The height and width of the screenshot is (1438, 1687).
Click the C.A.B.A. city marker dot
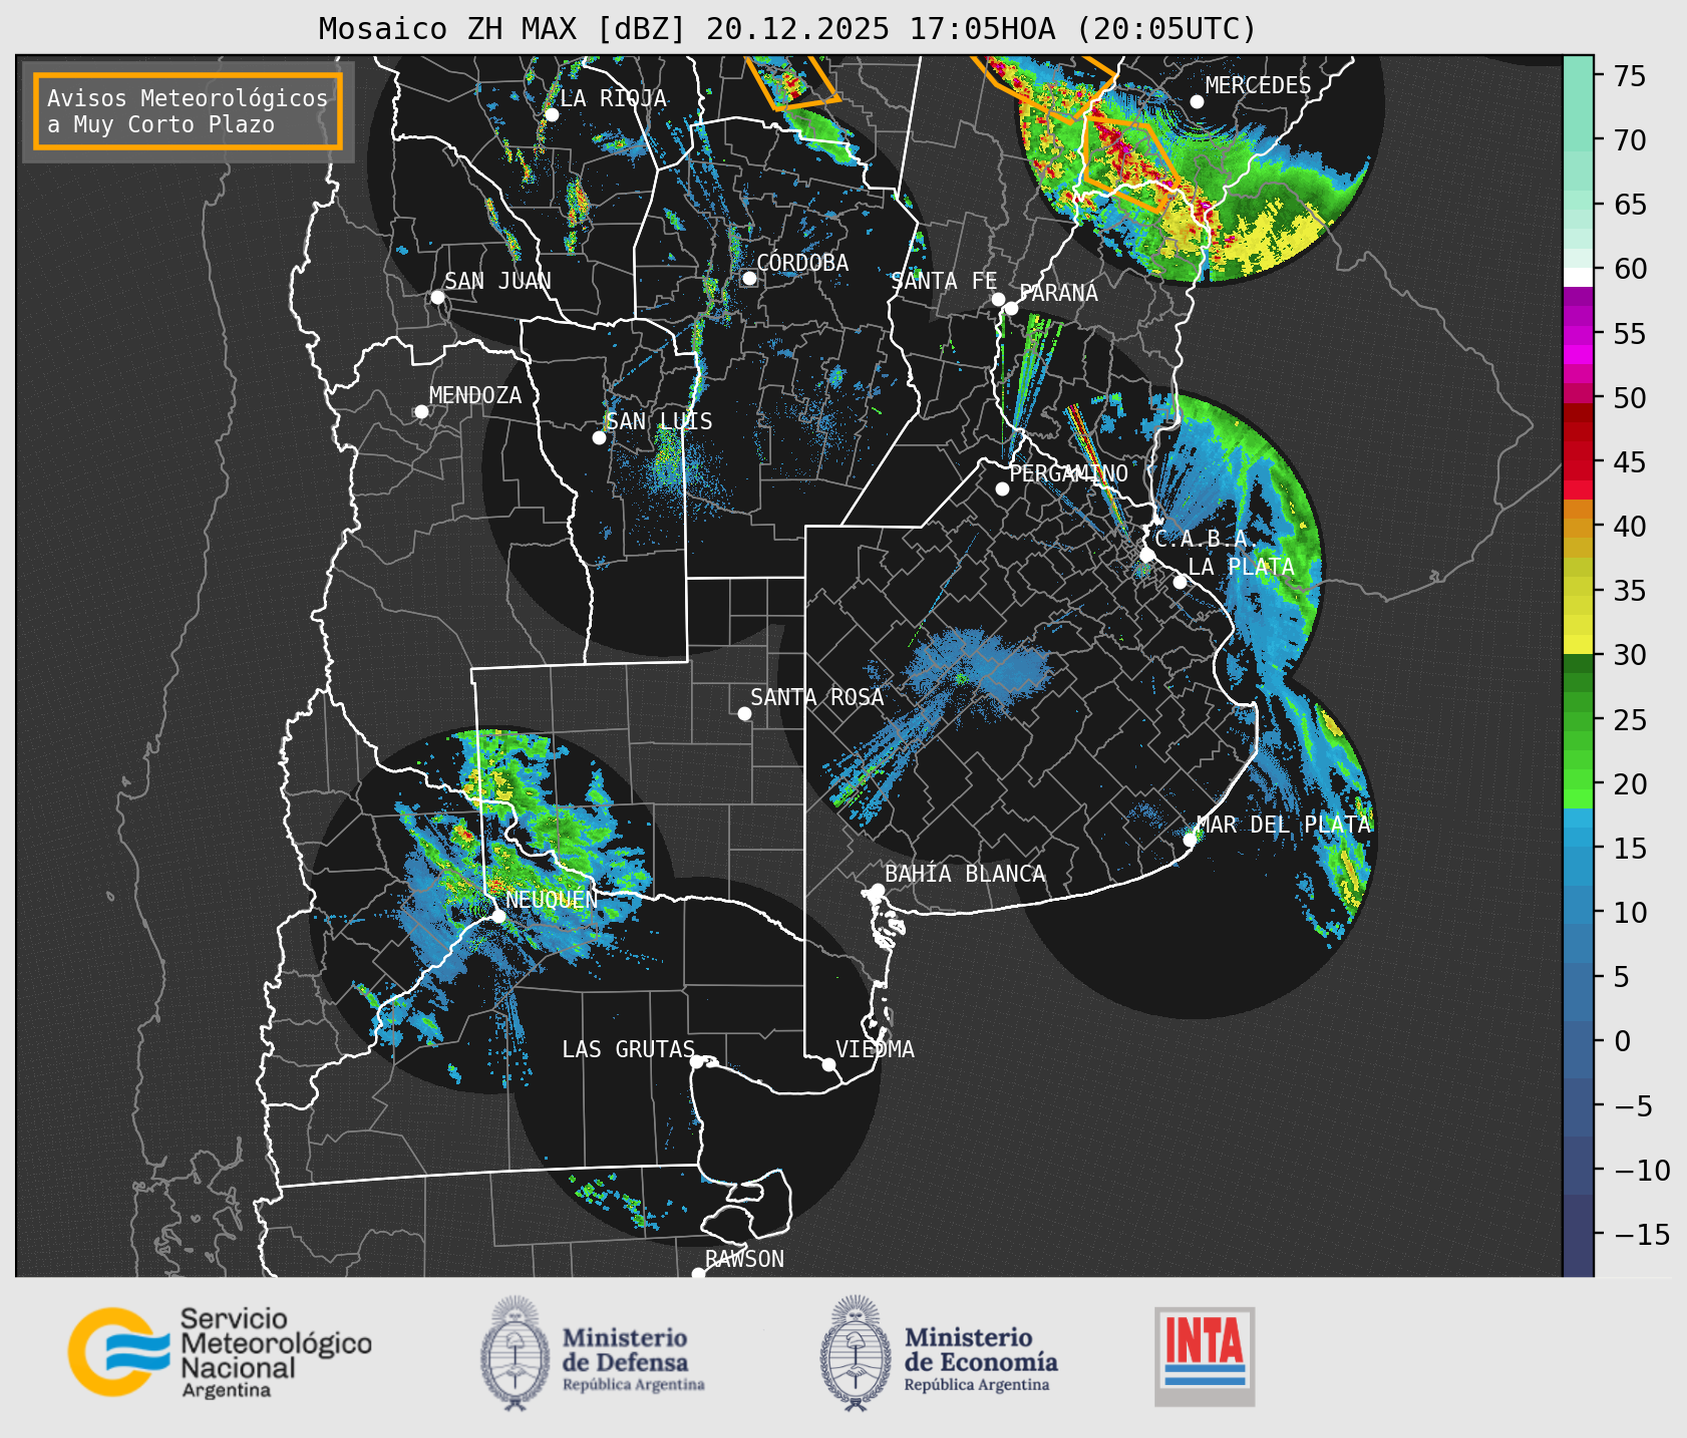click(1147, 554)
